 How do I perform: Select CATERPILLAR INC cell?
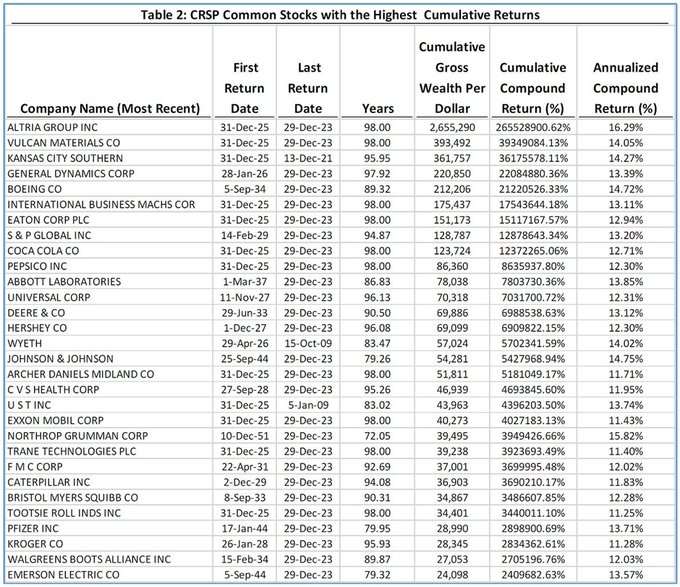[x=49, y=483]
